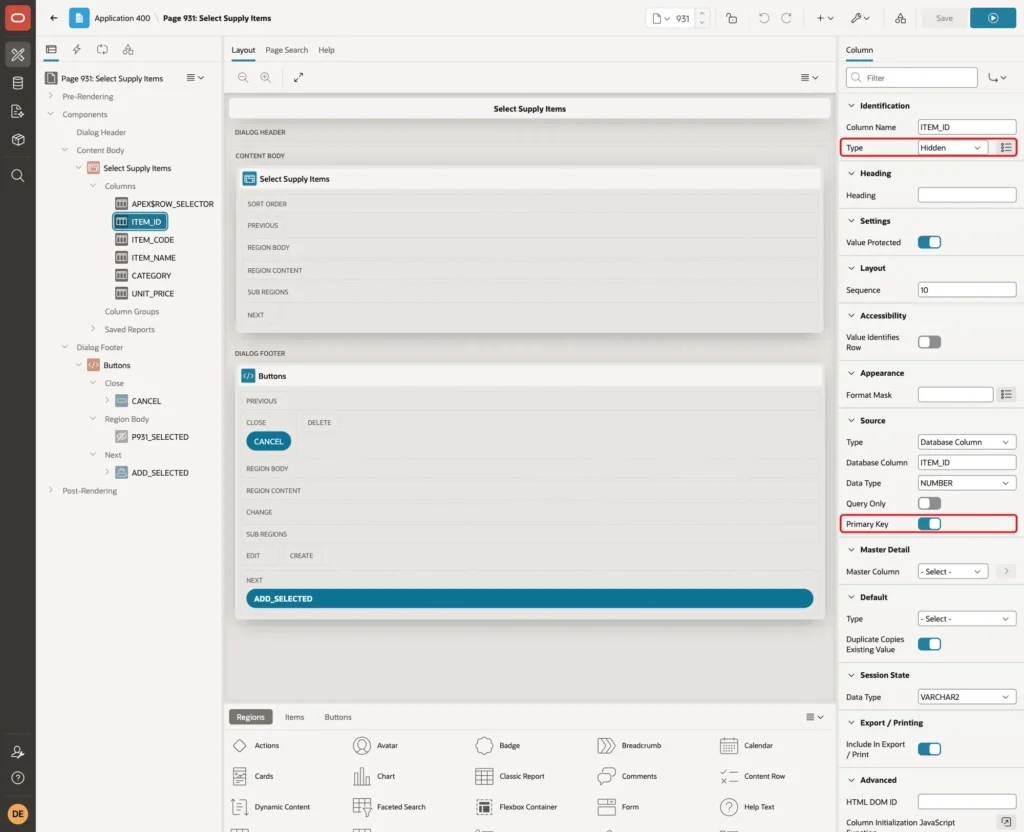Open the Master Column select dropdown
Viewport: 1024px width, 832px height.
pos(952,571)
